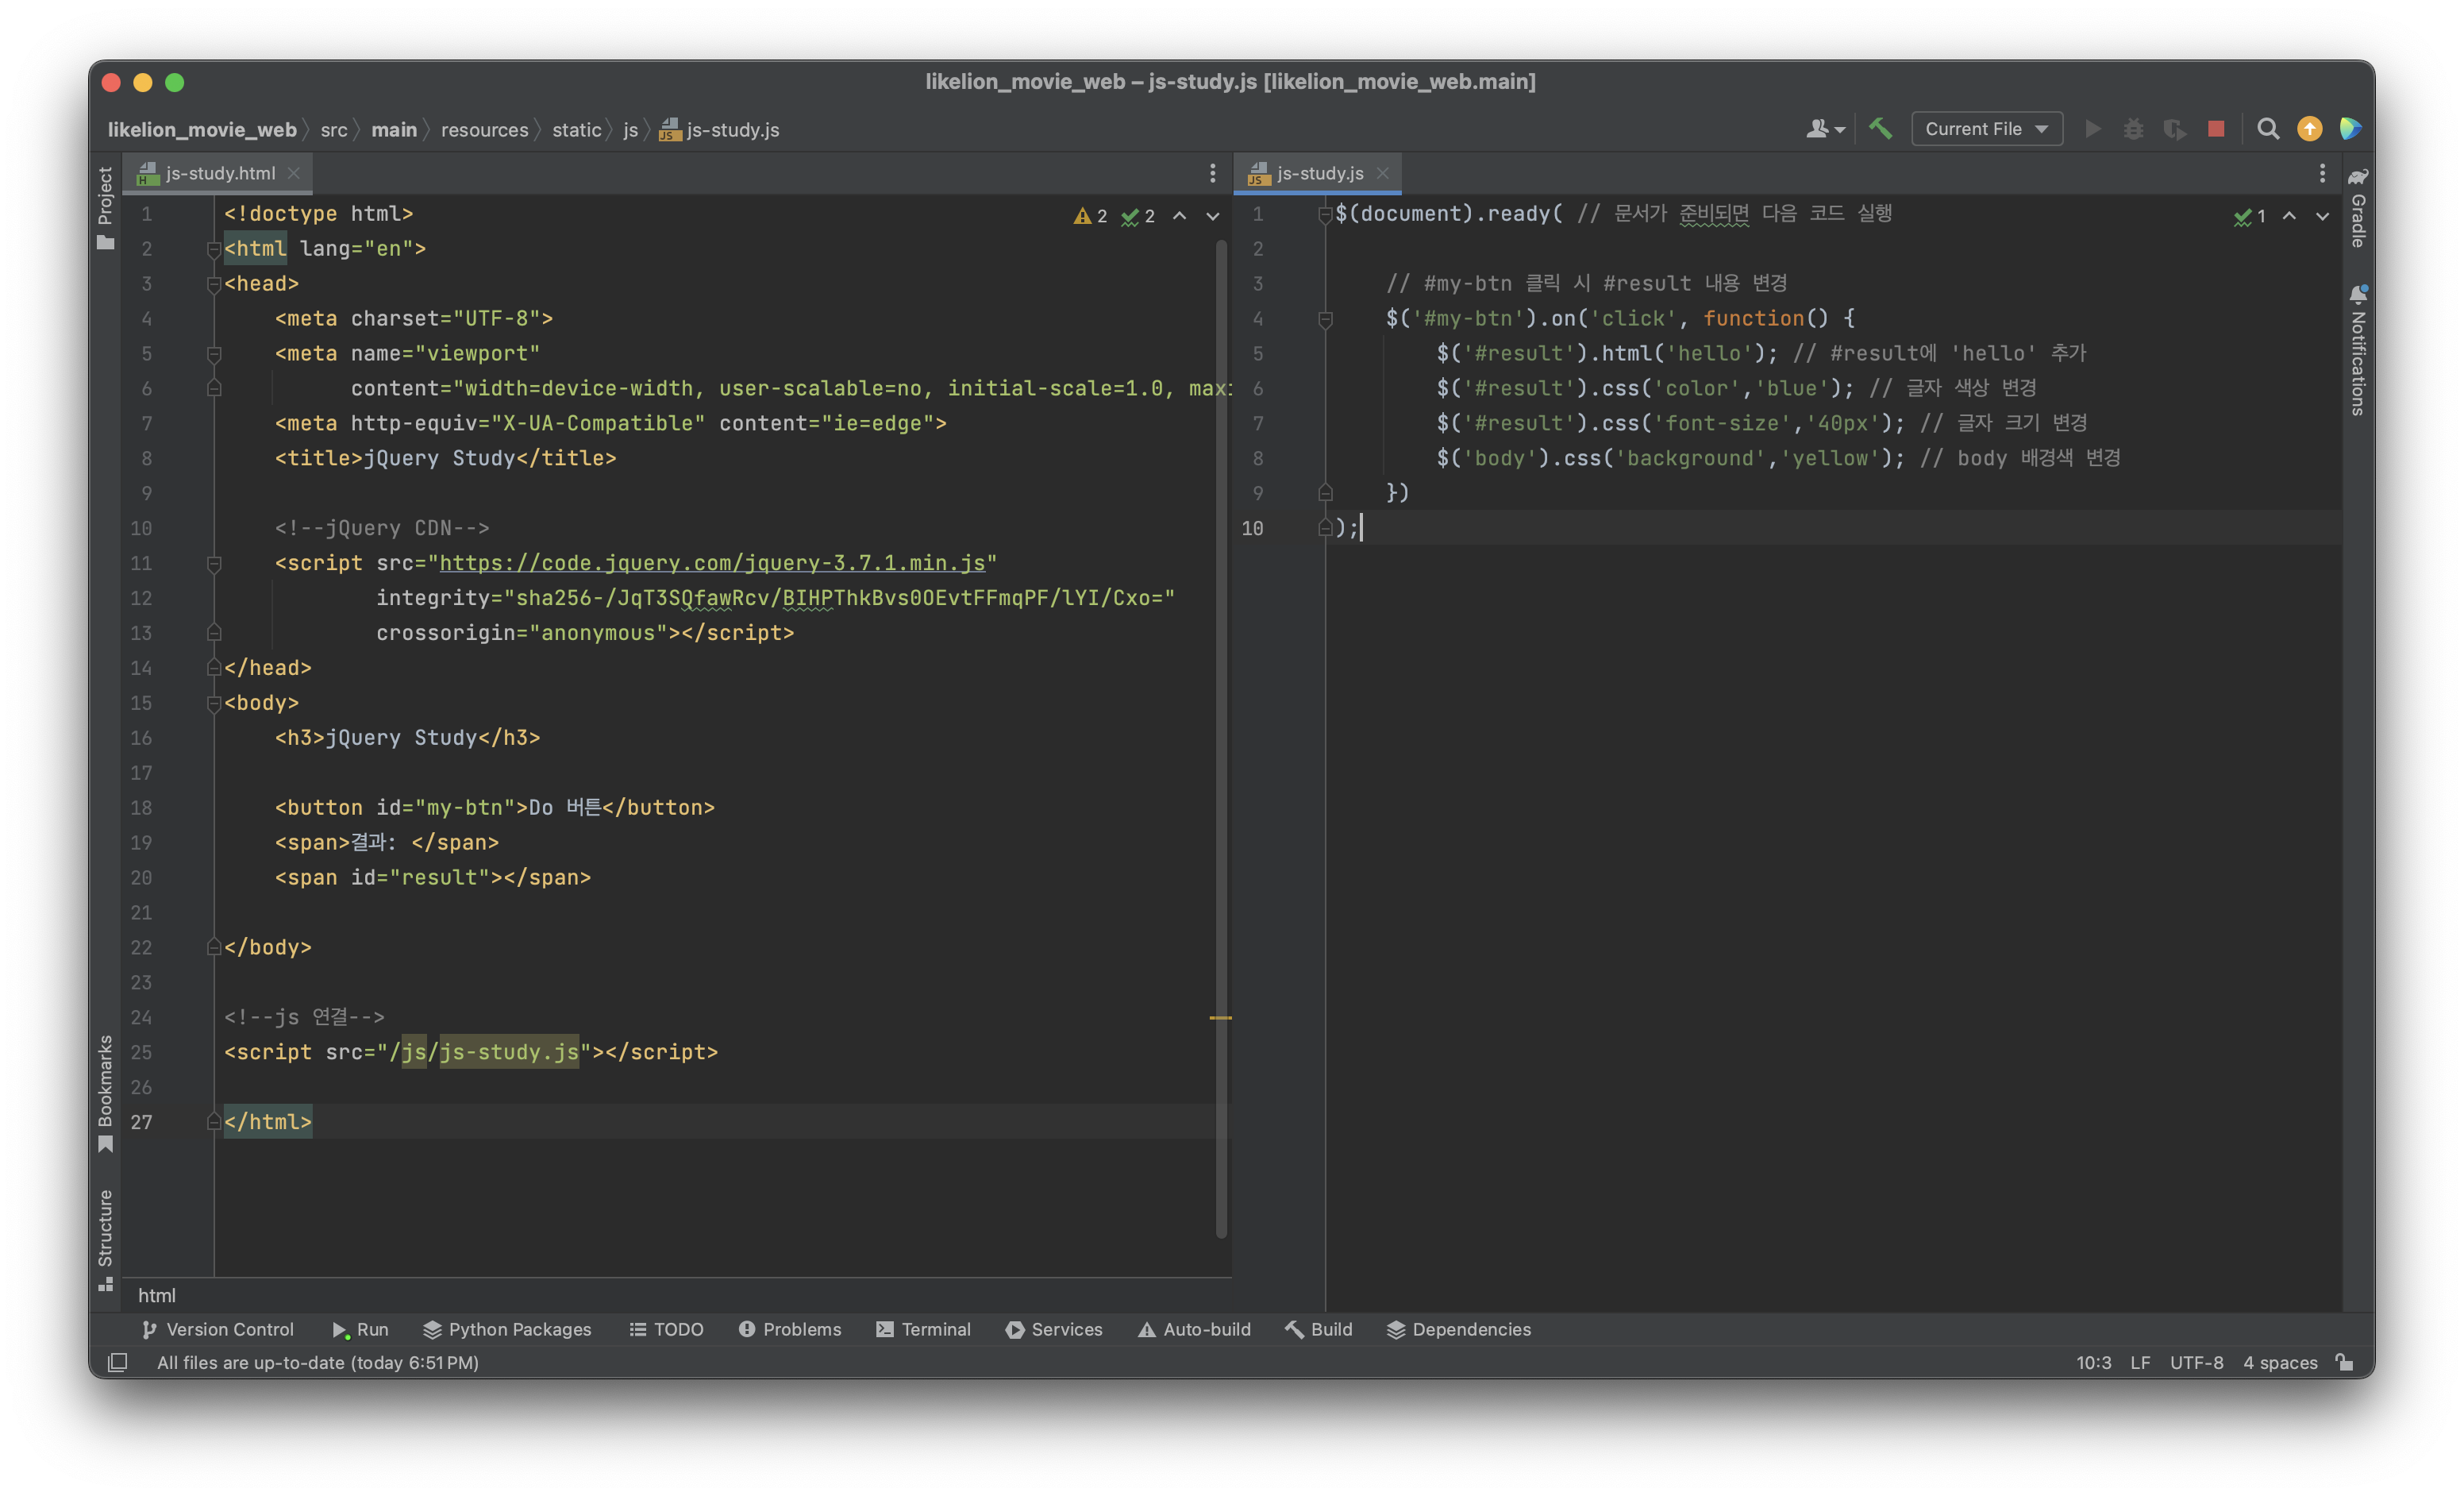Image resolution: width=2464 pixels, height=1496 pixels.
Task: Click the red Stop button in toolbar
Action: coord(2216,129)
